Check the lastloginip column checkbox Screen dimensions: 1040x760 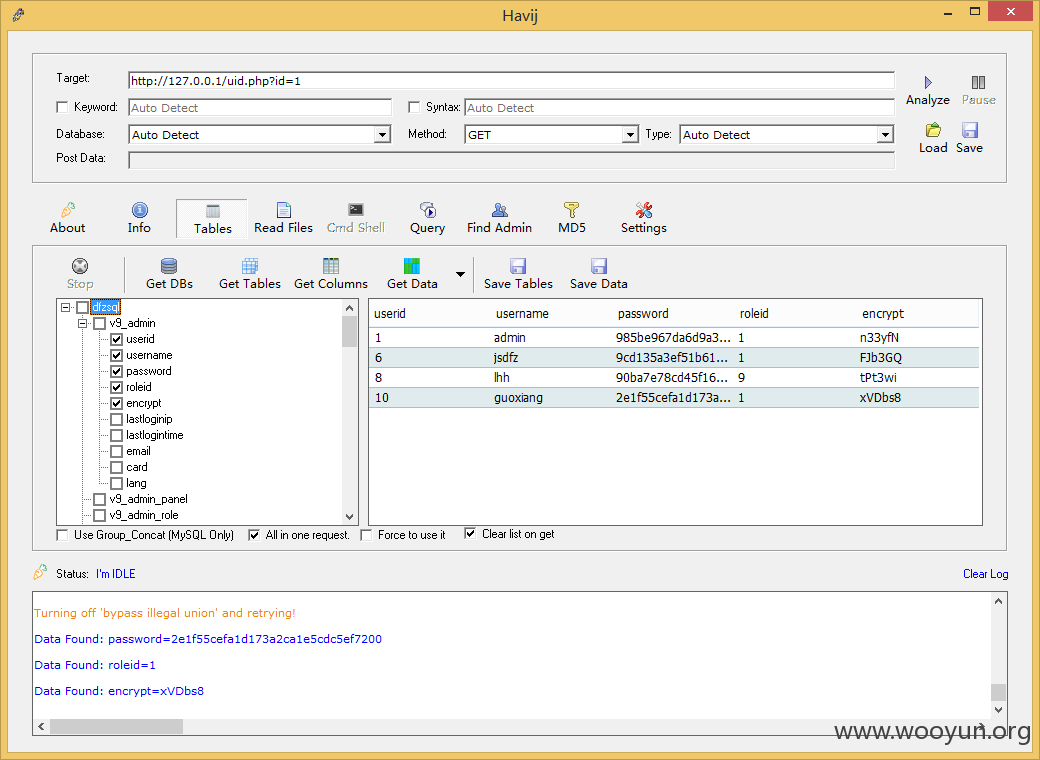point(116,419)
